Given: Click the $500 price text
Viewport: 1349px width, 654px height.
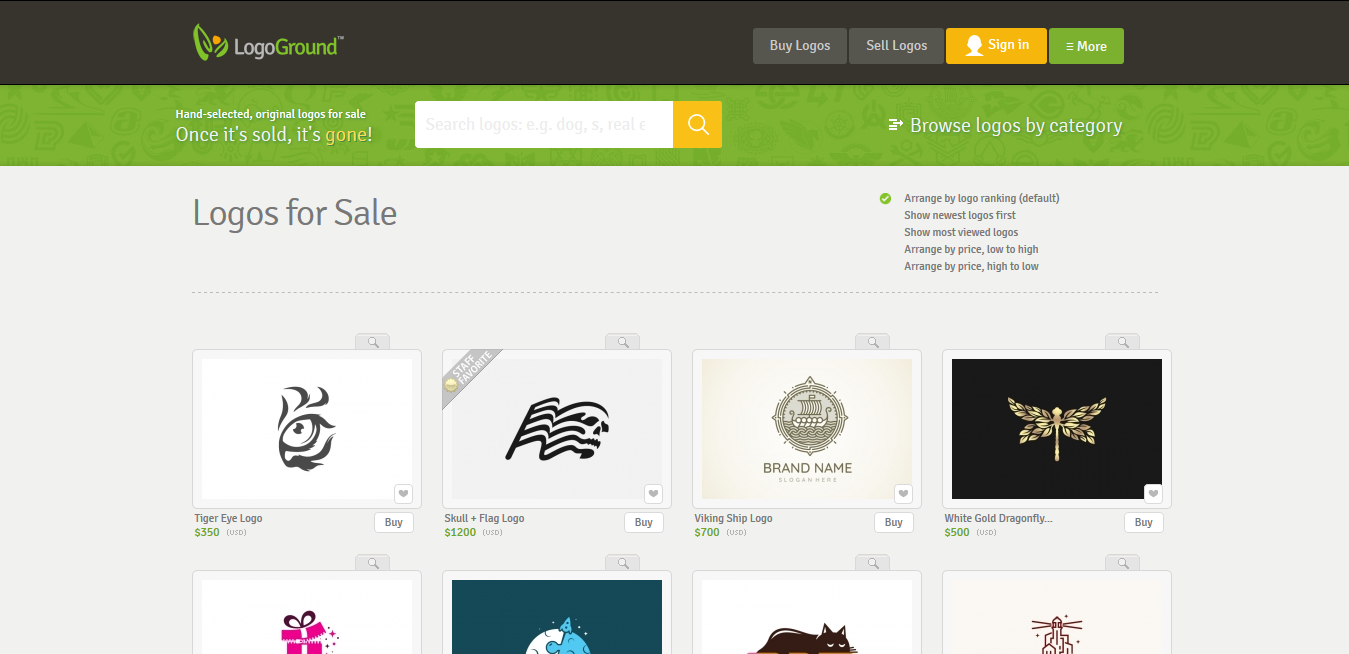Looking at the screenshot, I should coord(957,533).
